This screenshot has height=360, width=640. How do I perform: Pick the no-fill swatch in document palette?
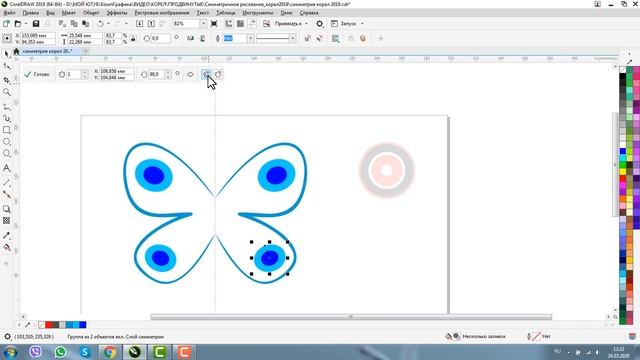click(x=42, y=325)
